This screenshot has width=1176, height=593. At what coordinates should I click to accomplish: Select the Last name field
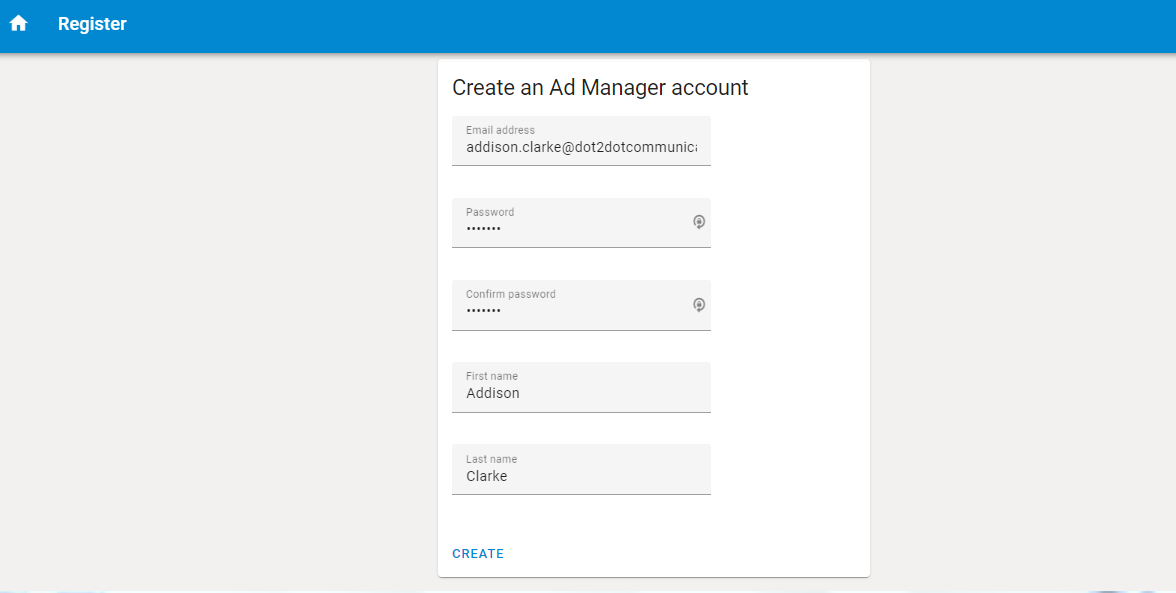pyautogui.click(x=581, y=469)
